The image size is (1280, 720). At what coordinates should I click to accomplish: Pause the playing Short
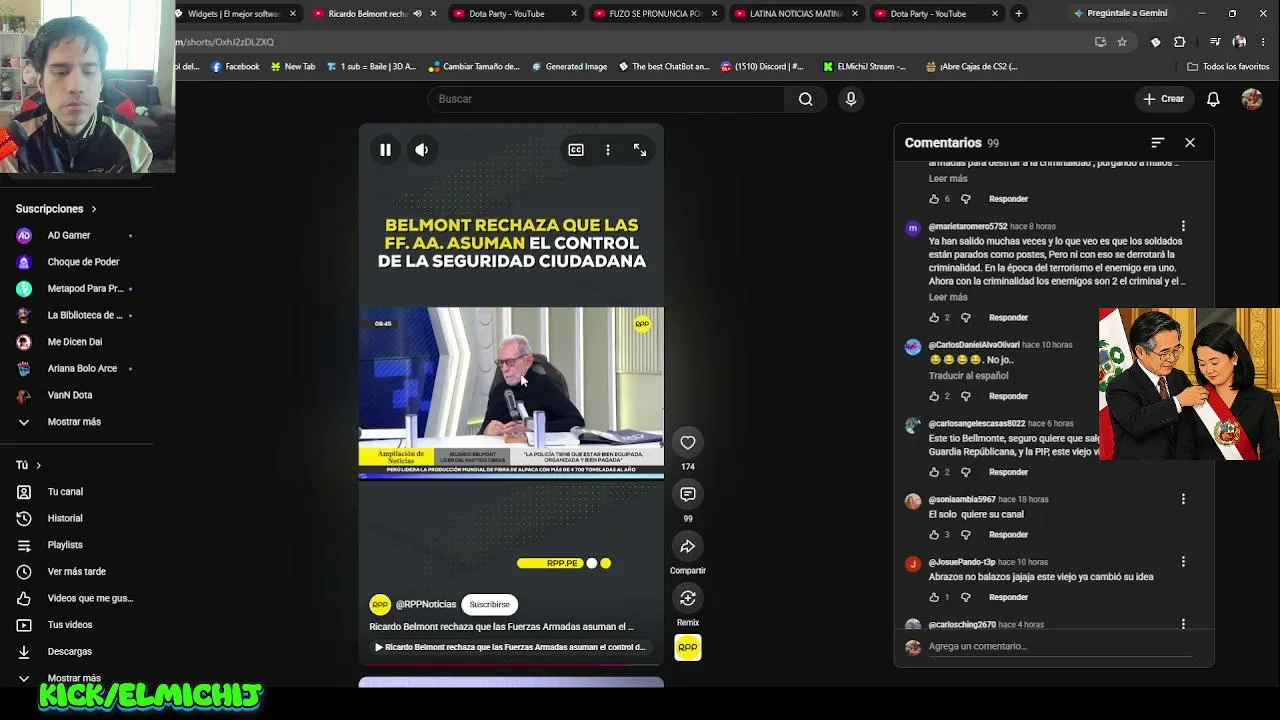385,150
